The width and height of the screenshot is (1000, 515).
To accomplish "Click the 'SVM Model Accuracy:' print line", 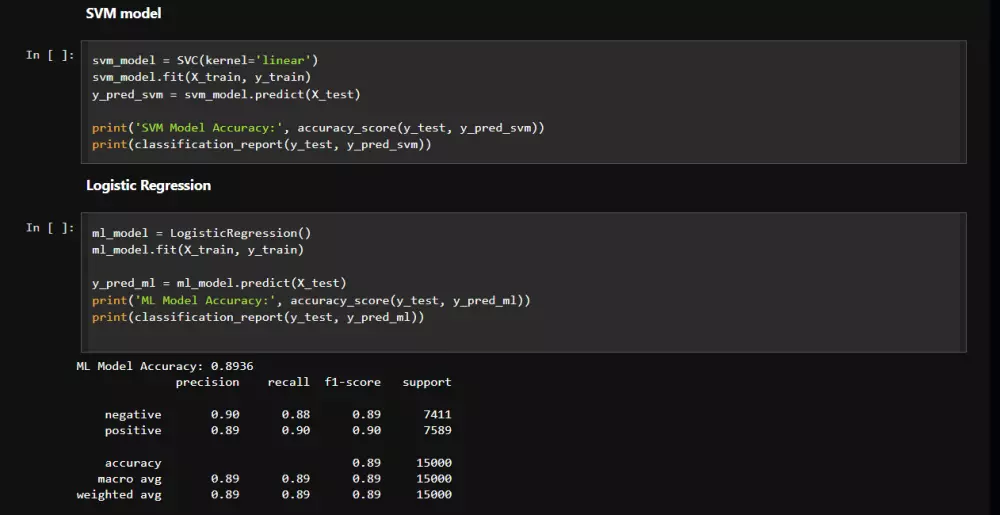I will click(x=318, y=128).
